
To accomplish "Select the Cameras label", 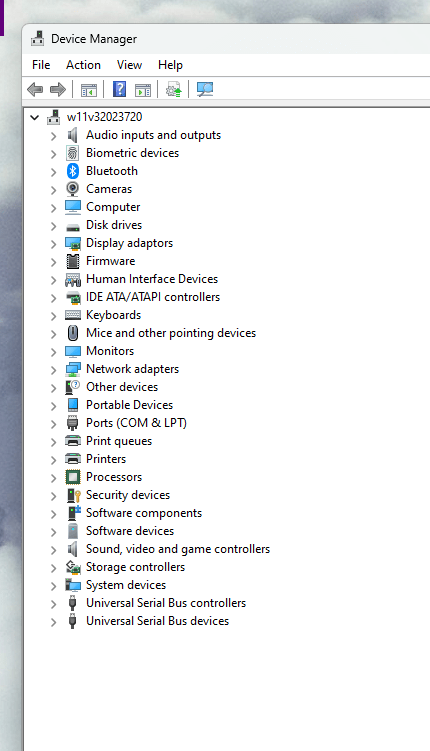I will coord(109,189).
